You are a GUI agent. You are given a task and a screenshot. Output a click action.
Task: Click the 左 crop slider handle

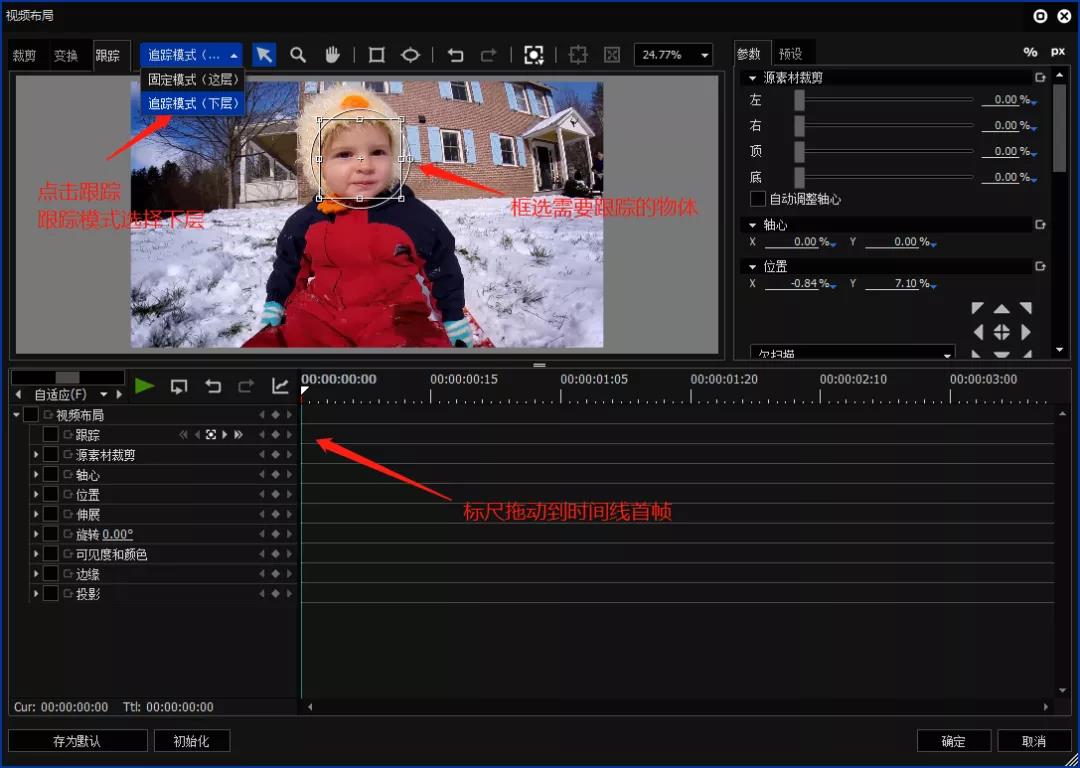coord(799,100)
